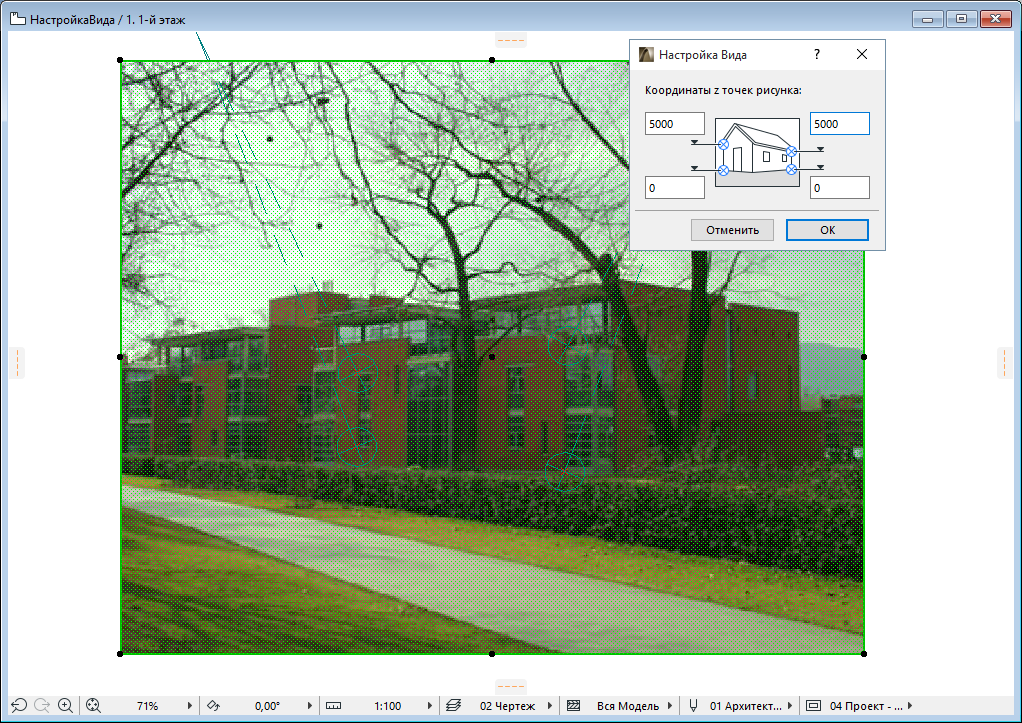Click the zoom-in magnifier icon
1022x723 pixels.
[66, 705]
